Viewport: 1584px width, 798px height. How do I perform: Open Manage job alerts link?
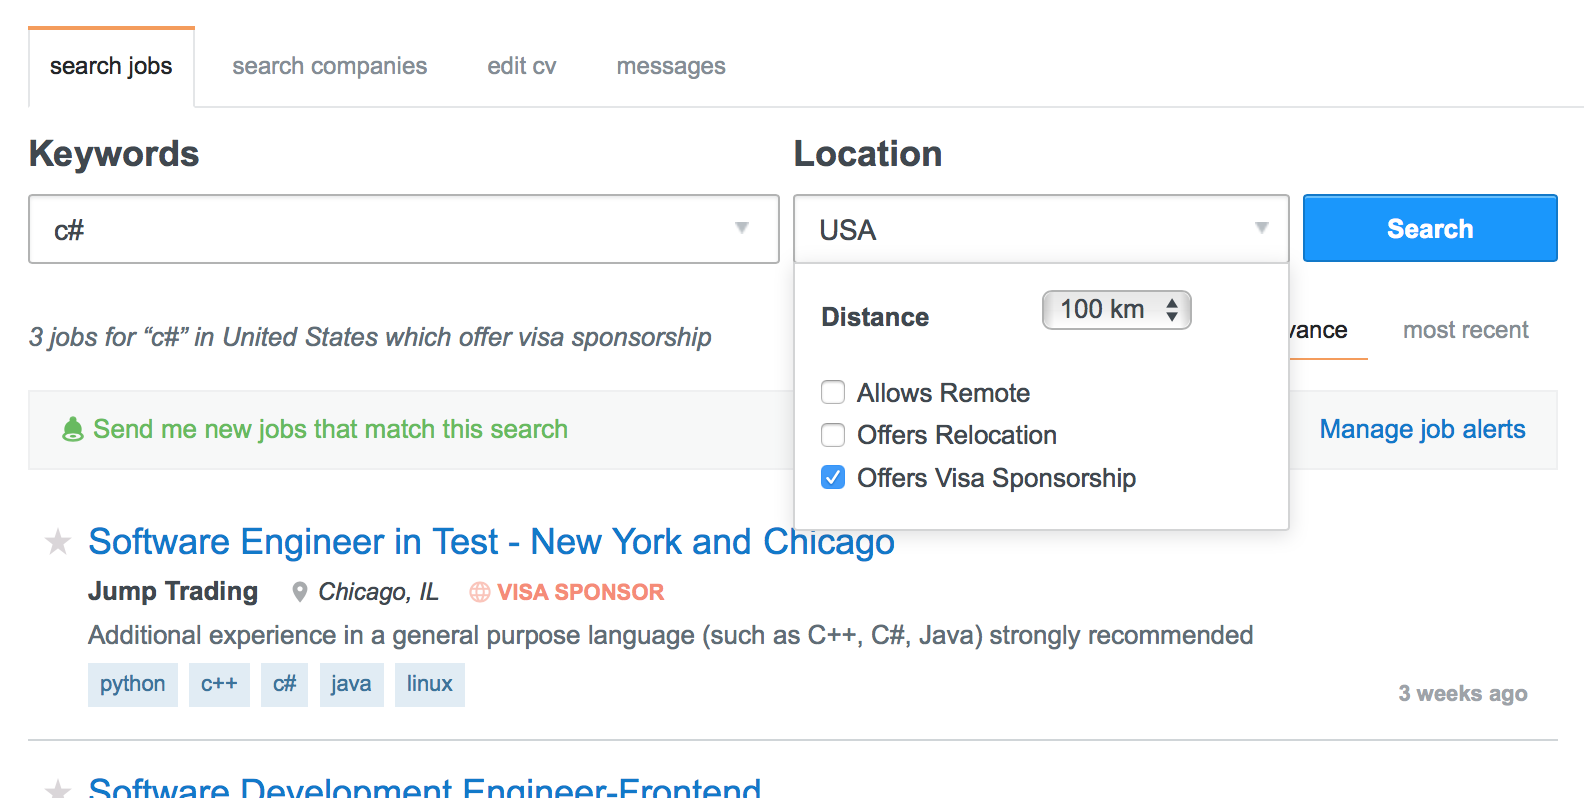pos(1422,429)
